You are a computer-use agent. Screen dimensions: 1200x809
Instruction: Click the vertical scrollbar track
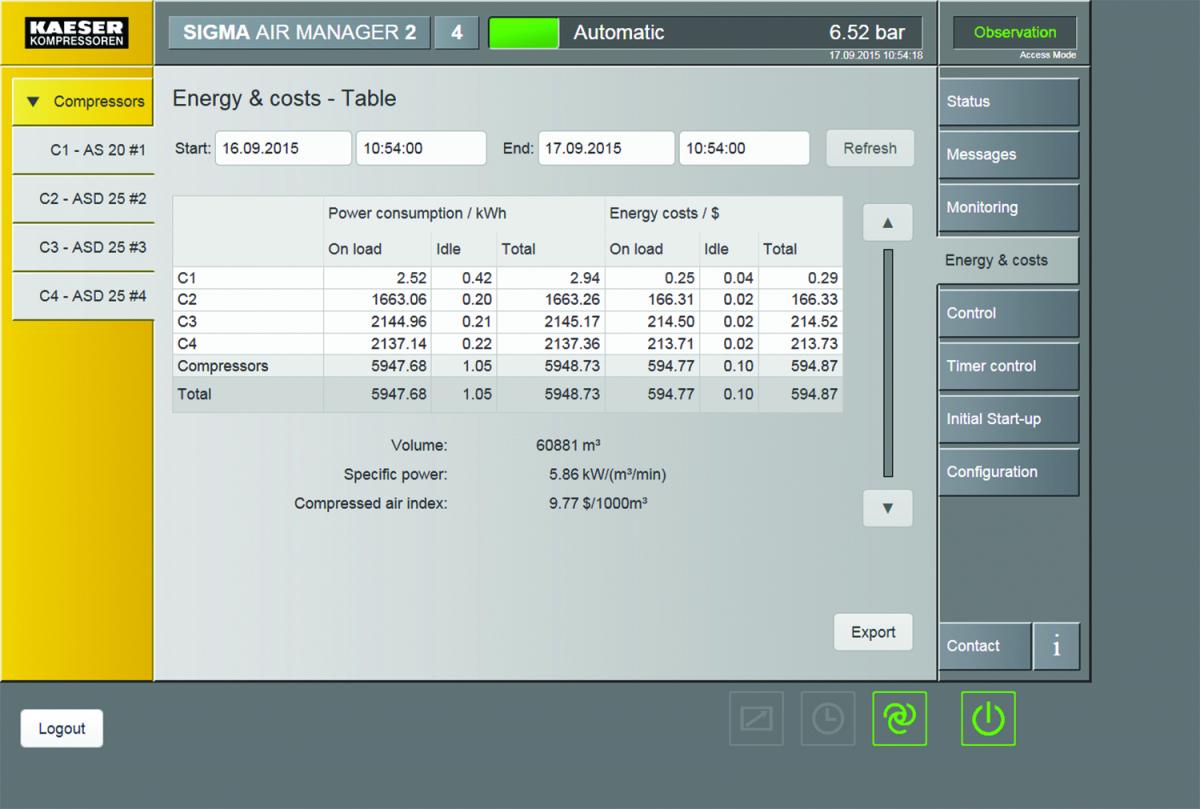coord(888,363)
